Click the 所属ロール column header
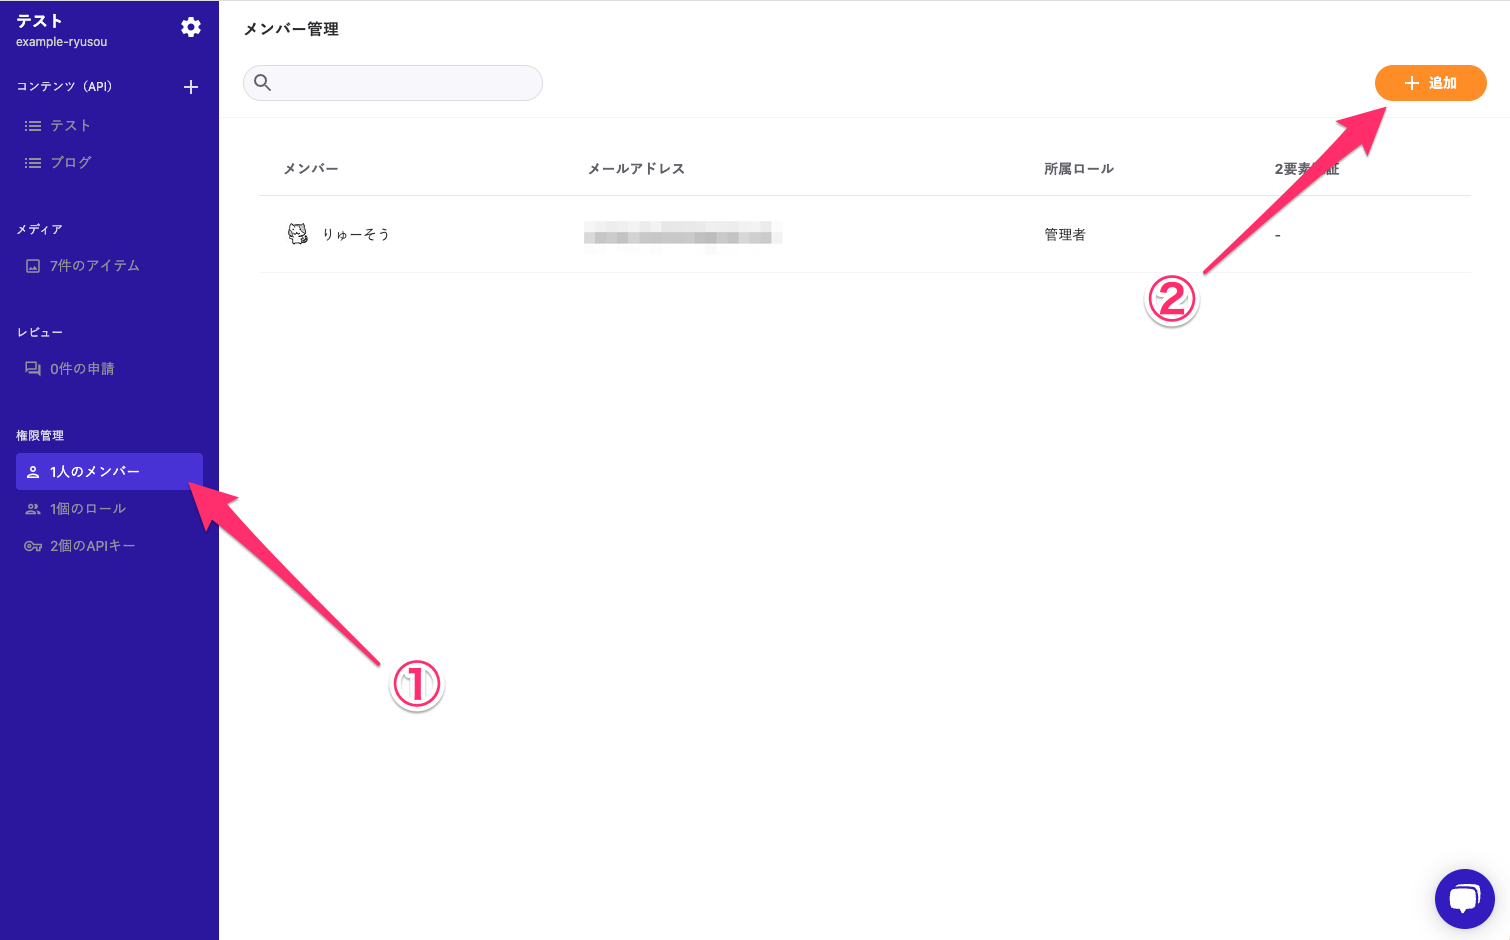 coord(1078,169)
